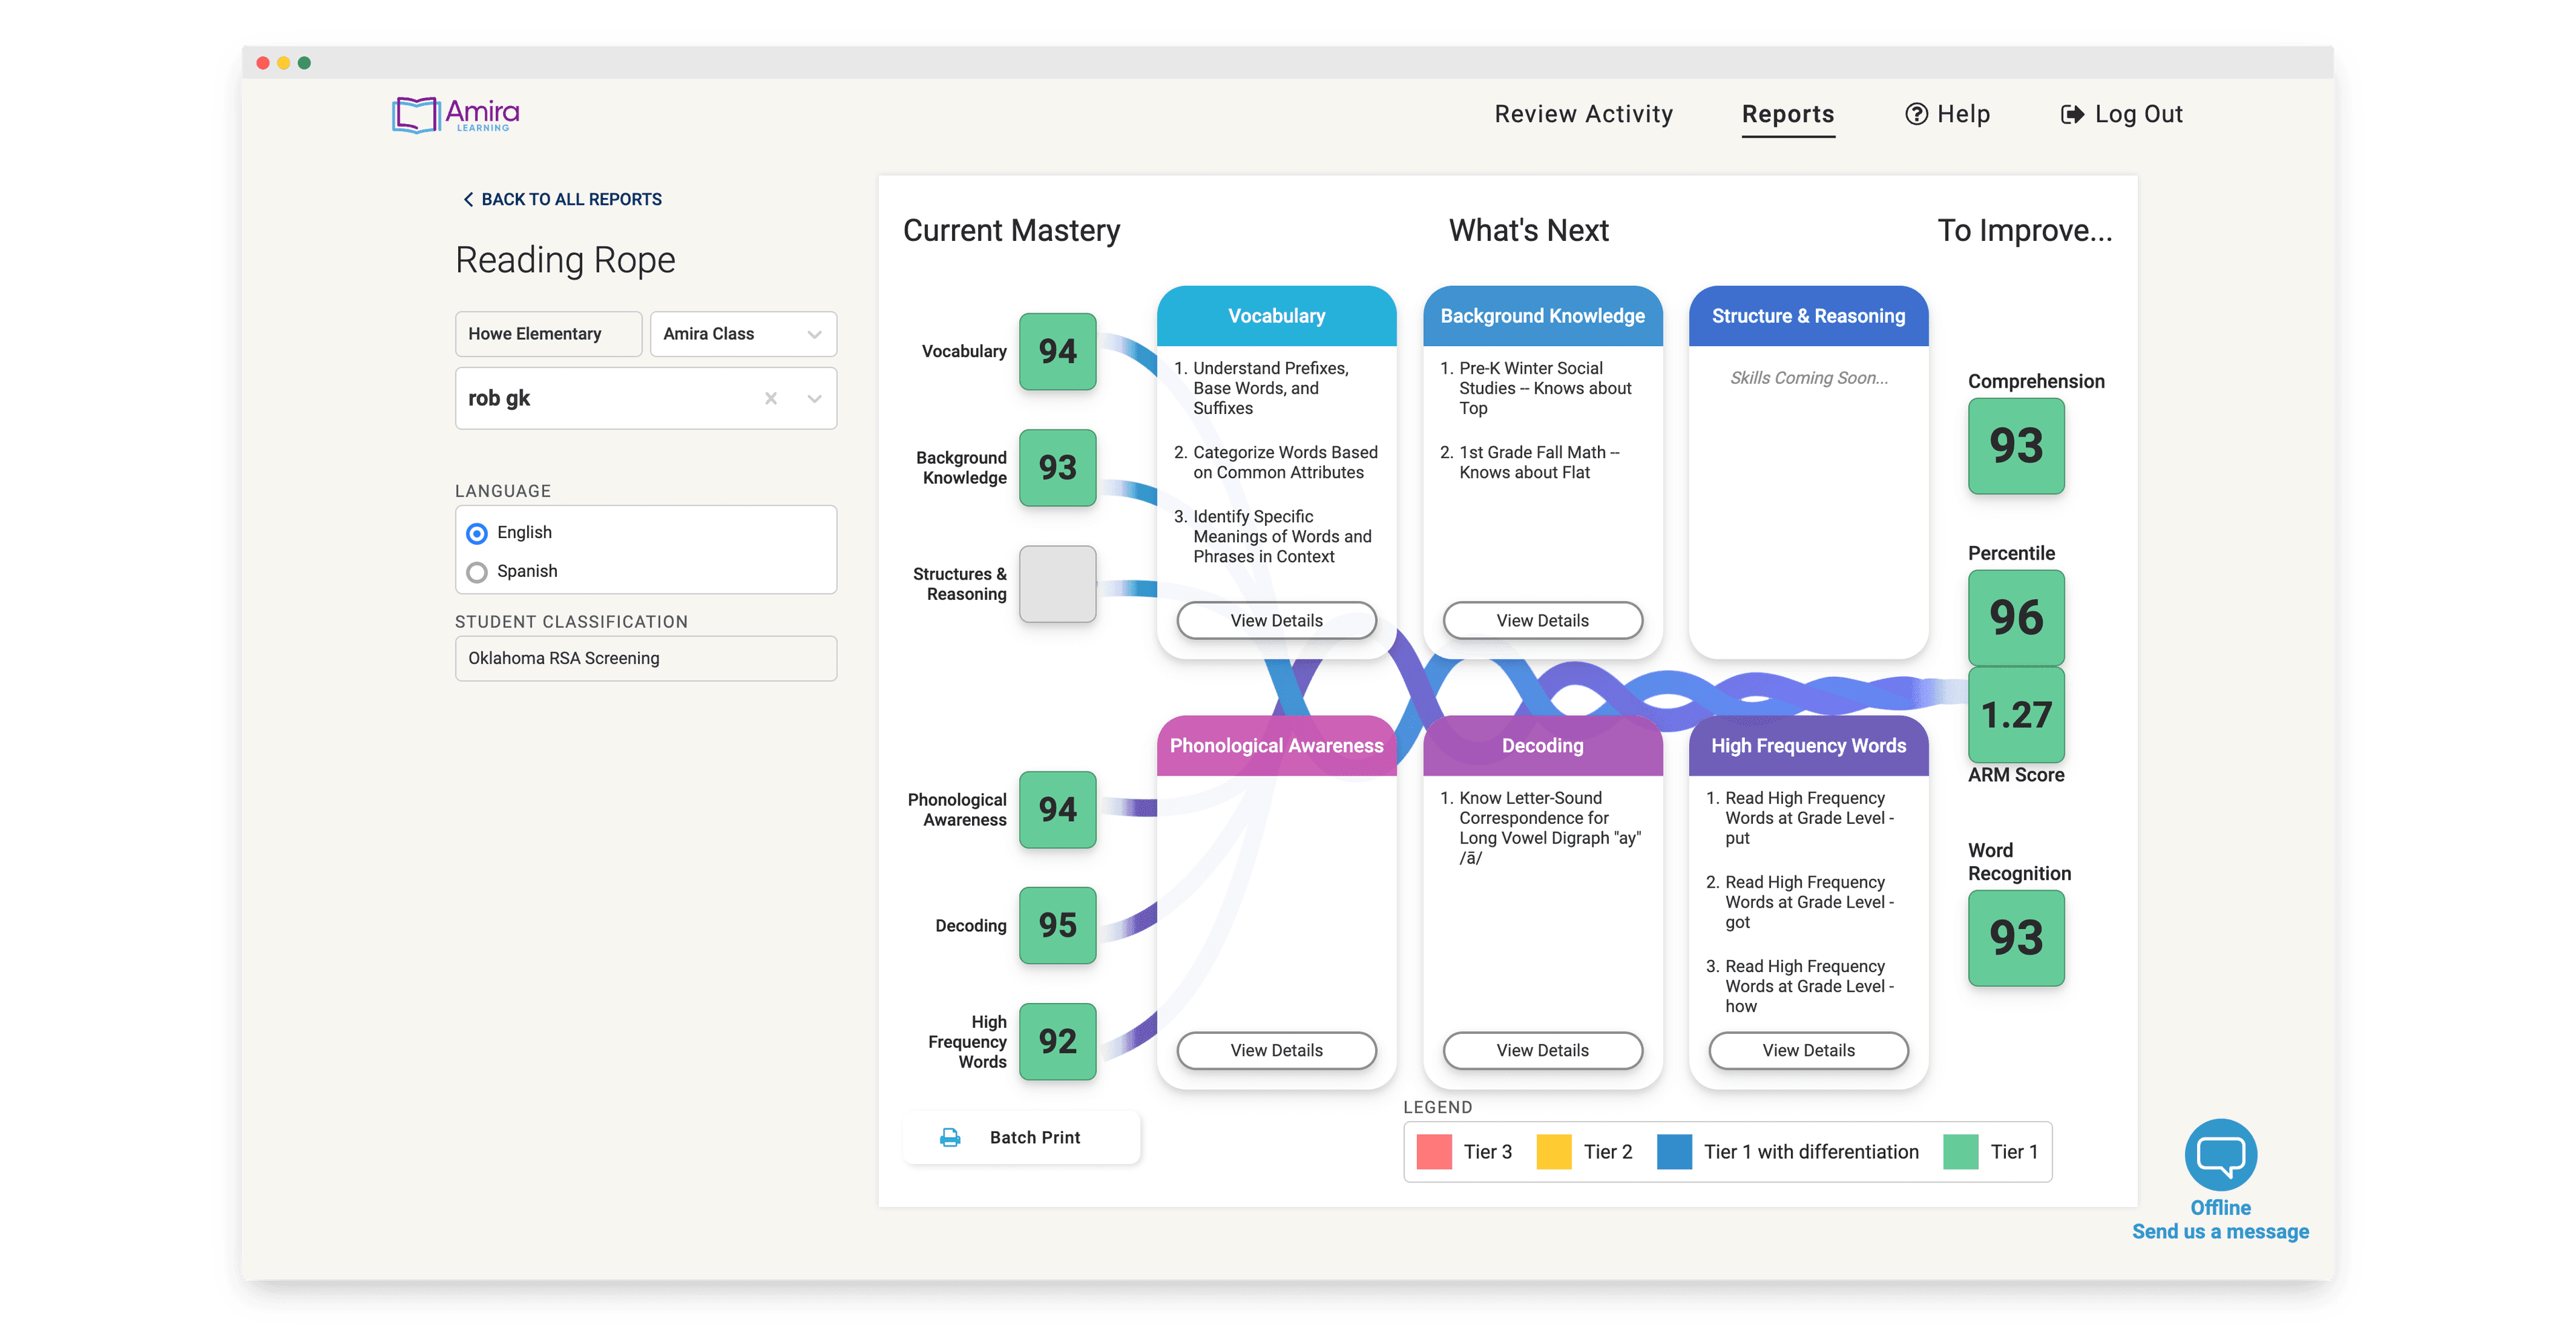Click the Tier 1 green legend swatch
This screenshot has width=2576, height=1325.
point(1960,1151)
